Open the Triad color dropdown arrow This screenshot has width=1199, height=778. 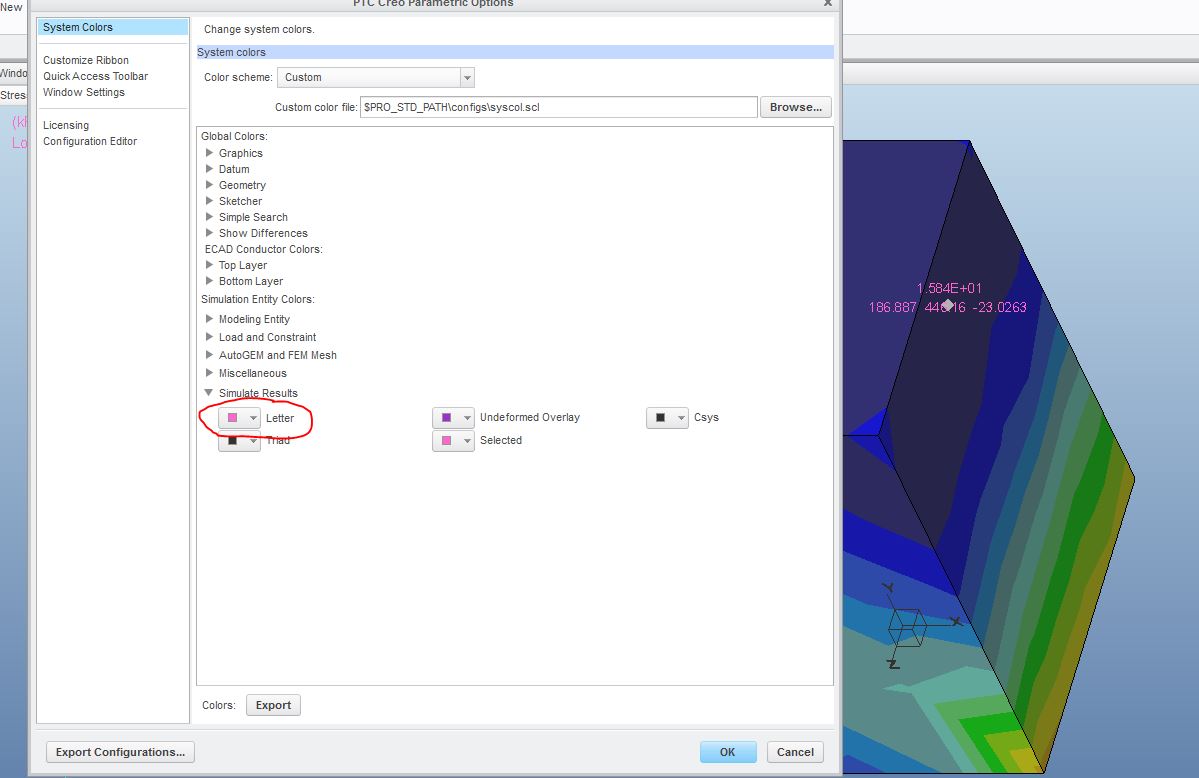(x=253, y=441)
